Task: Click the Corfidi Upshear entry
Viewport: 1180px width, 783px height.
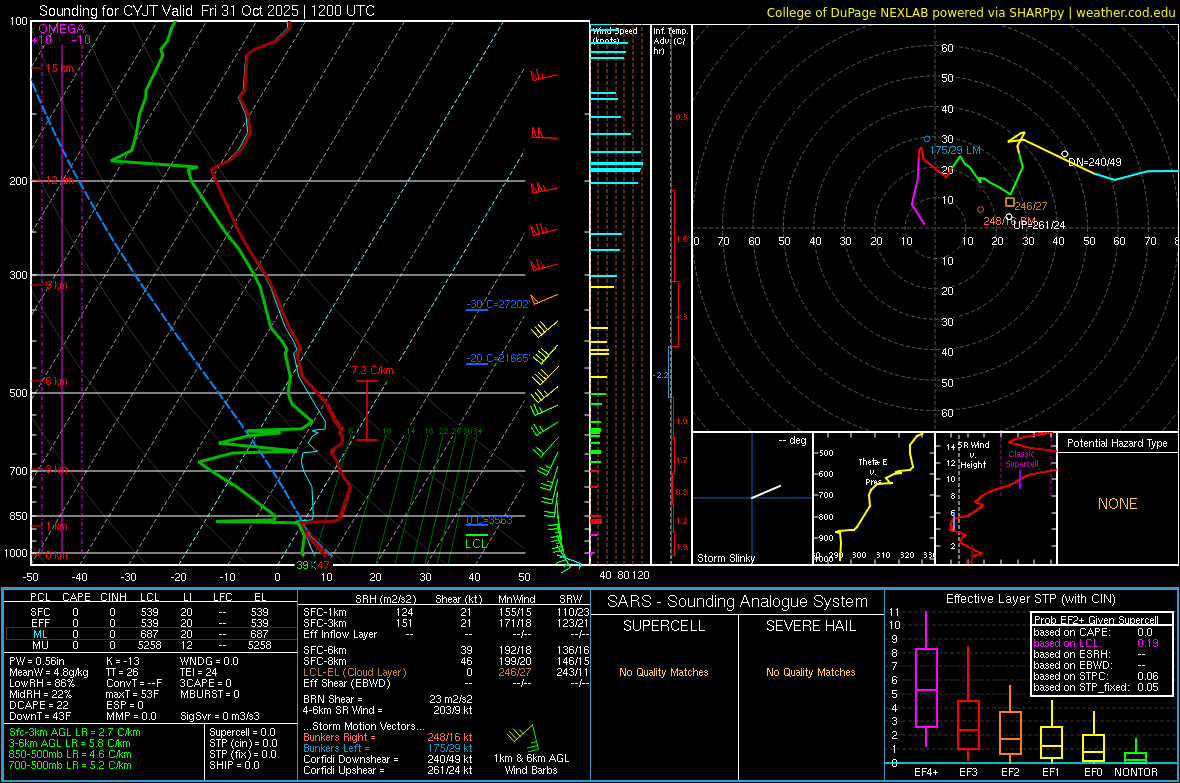Action: coord(388,770)
